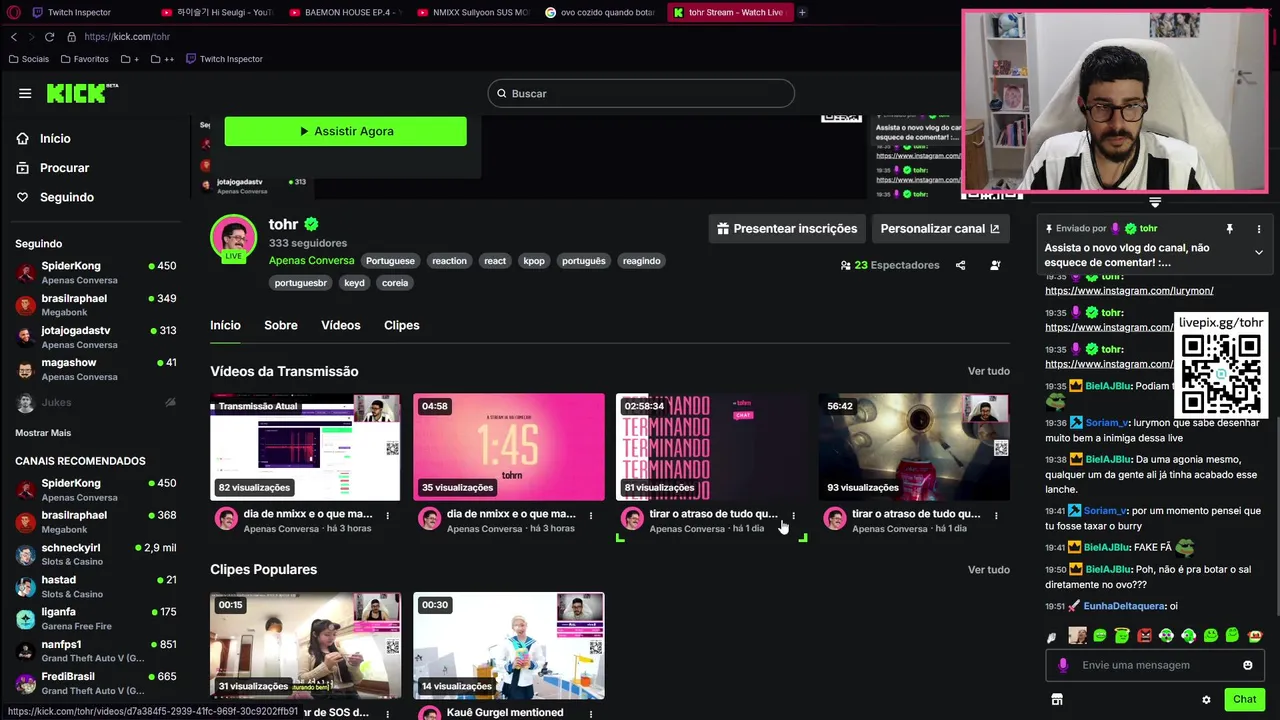Pick the angry red emote
The image size is (1280, 720).
(1144, 636)
